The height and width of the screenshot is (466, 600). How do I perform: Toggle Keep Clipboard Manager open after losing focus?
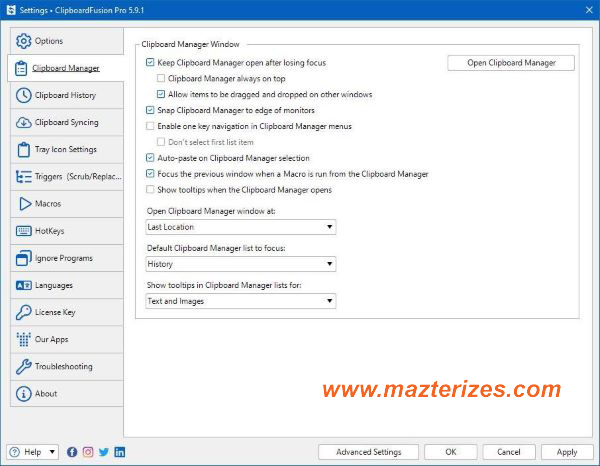click(x=150, y=62)
